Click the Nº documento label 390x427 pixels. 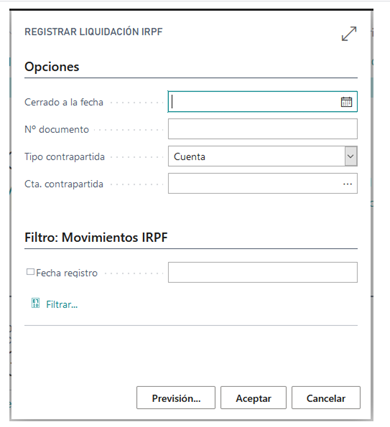pos(57,129)
